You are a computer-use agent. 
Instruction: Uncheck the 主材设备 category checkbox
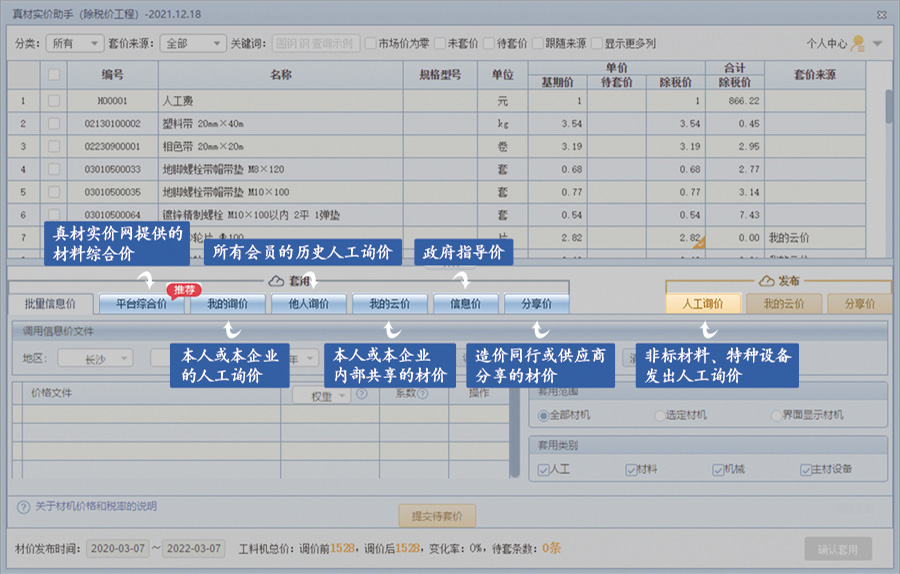point(806,469)
